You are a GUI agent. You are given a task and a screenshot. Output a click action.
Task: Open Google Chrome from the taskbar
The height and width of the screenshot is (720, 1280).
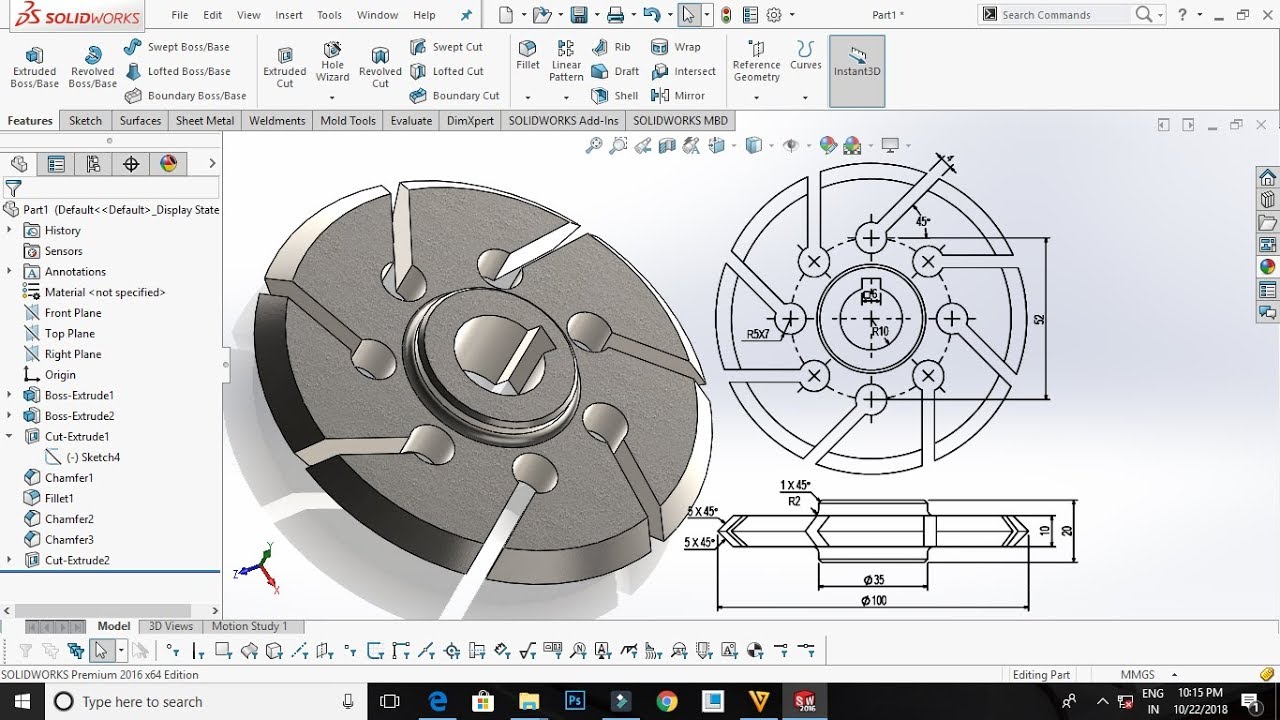(667, 702)
